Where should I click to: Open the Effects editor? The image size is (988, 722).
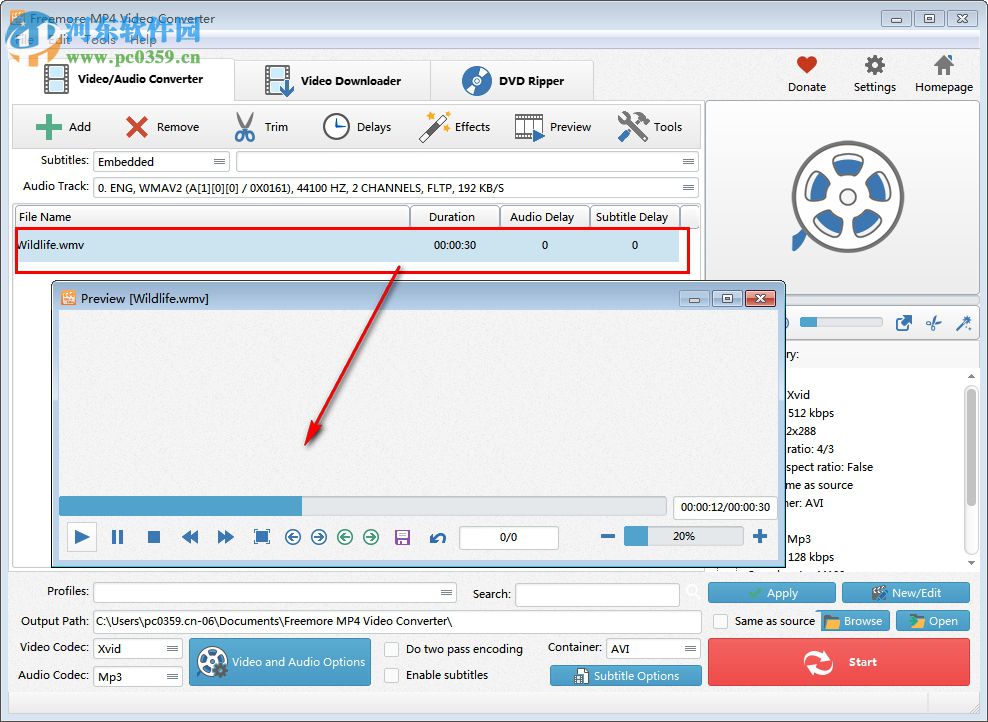coord(455,127)
